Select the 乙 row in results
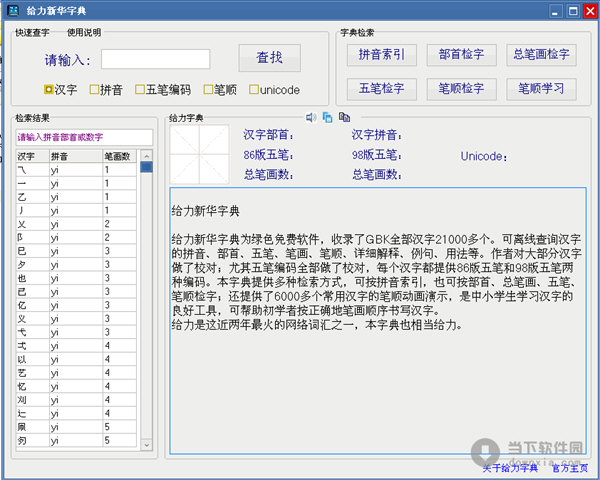600x480 pixels. tap(76, 197)
